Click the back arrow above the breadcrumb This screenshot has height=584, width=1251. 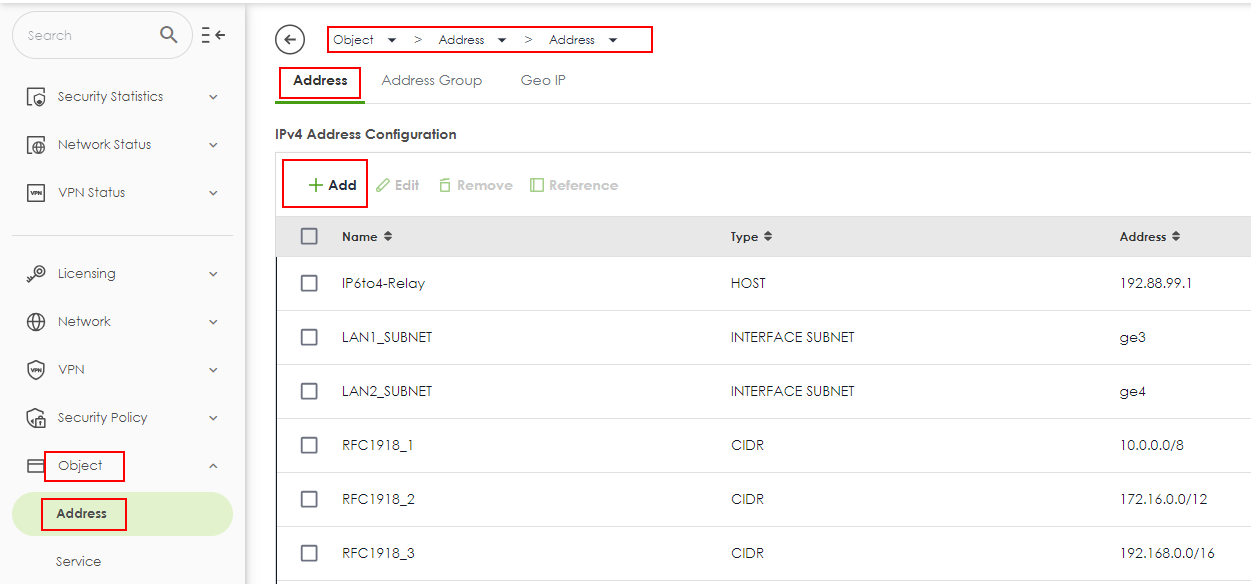tap(289, 39)
